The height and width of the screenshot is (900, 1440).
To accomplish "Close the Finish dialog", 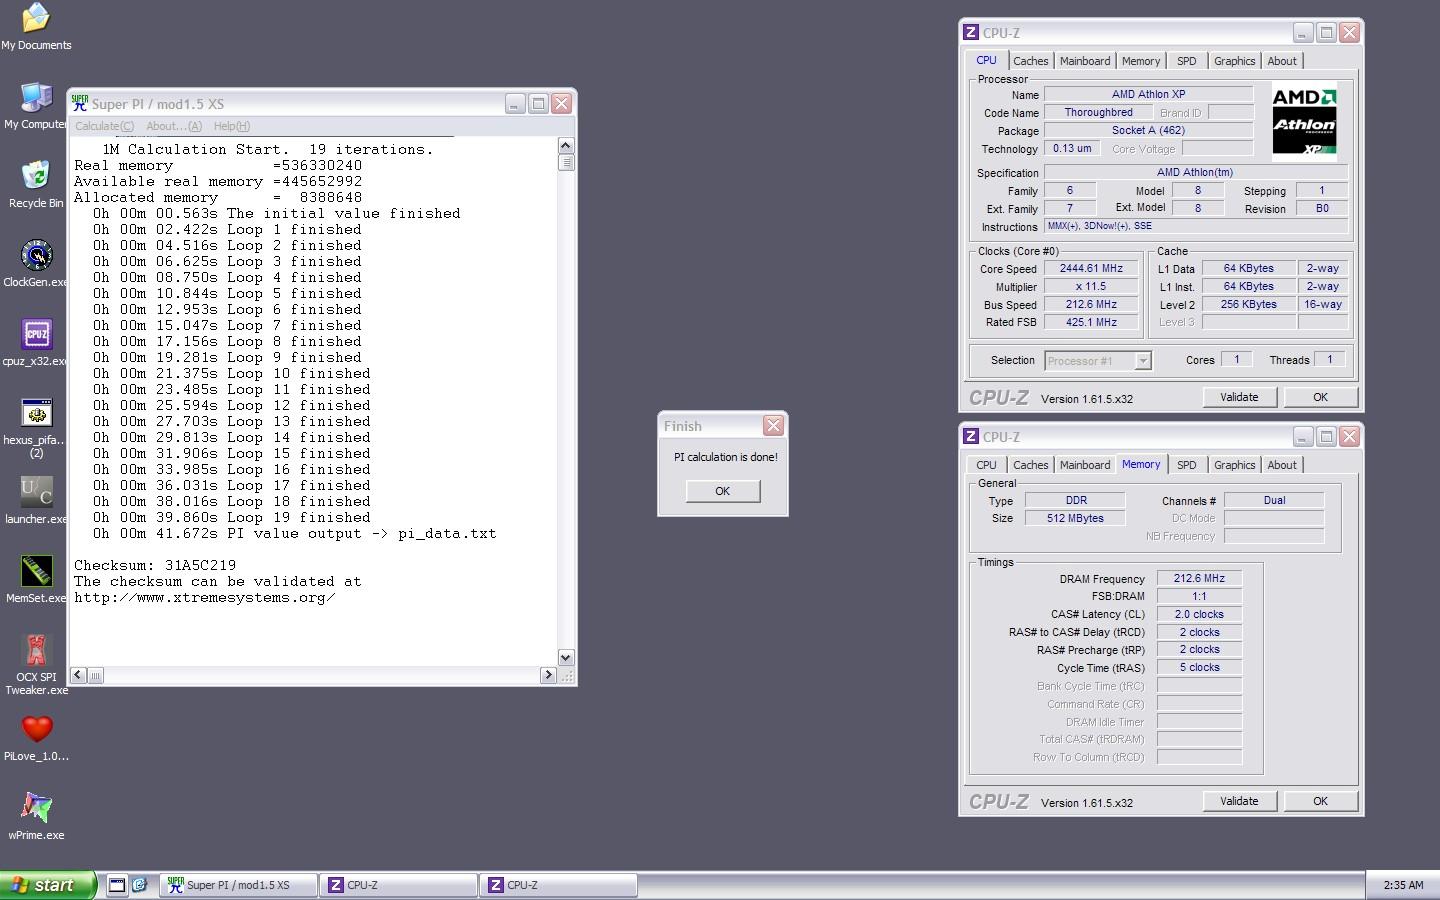I will coord(773,426).
